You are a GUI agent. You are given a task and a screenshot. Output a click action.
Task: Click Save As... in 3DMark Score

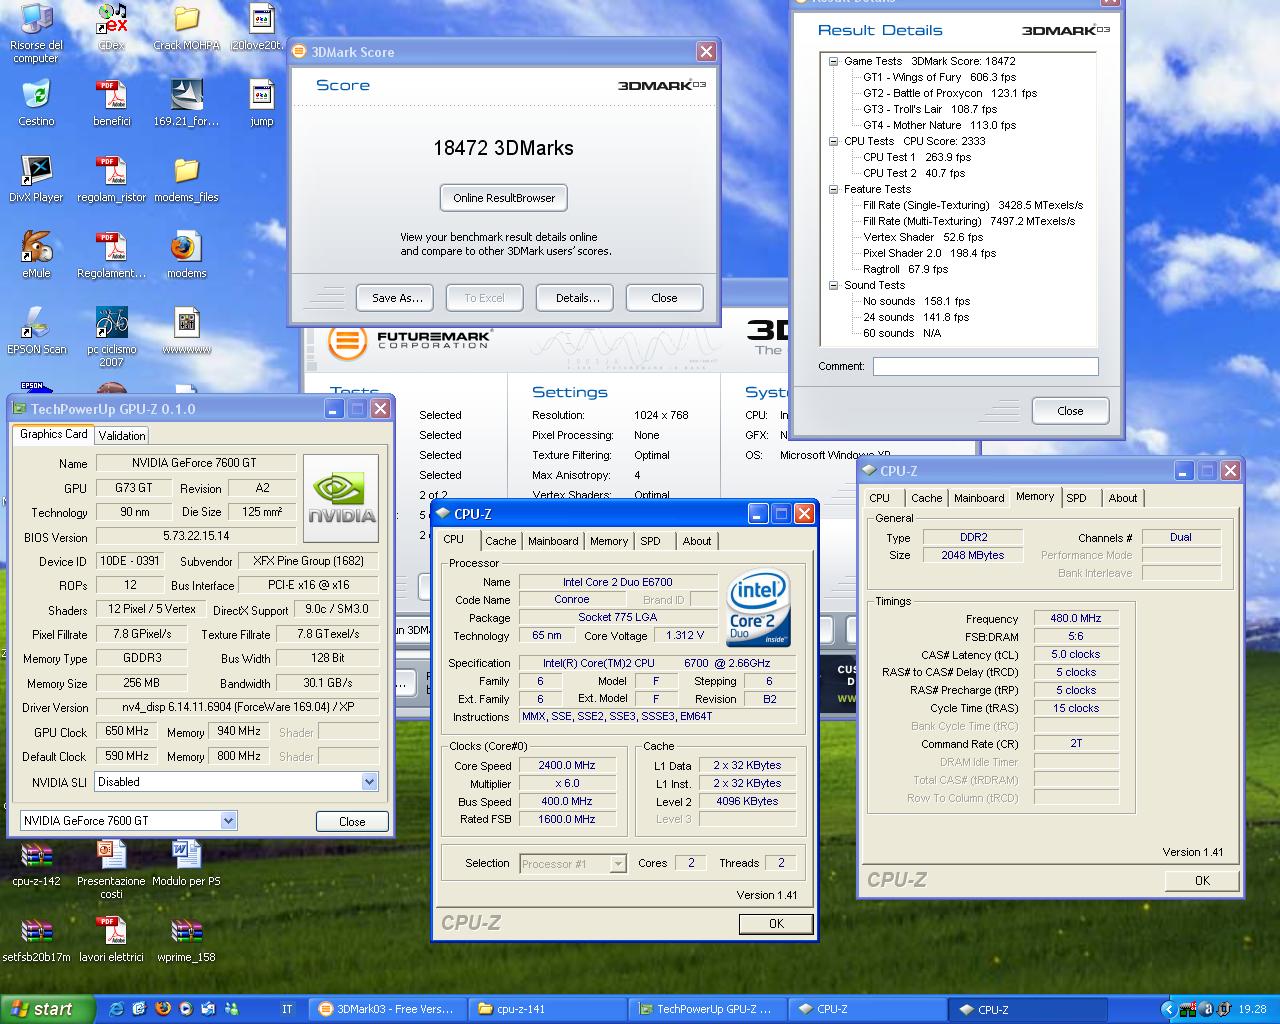397,298
